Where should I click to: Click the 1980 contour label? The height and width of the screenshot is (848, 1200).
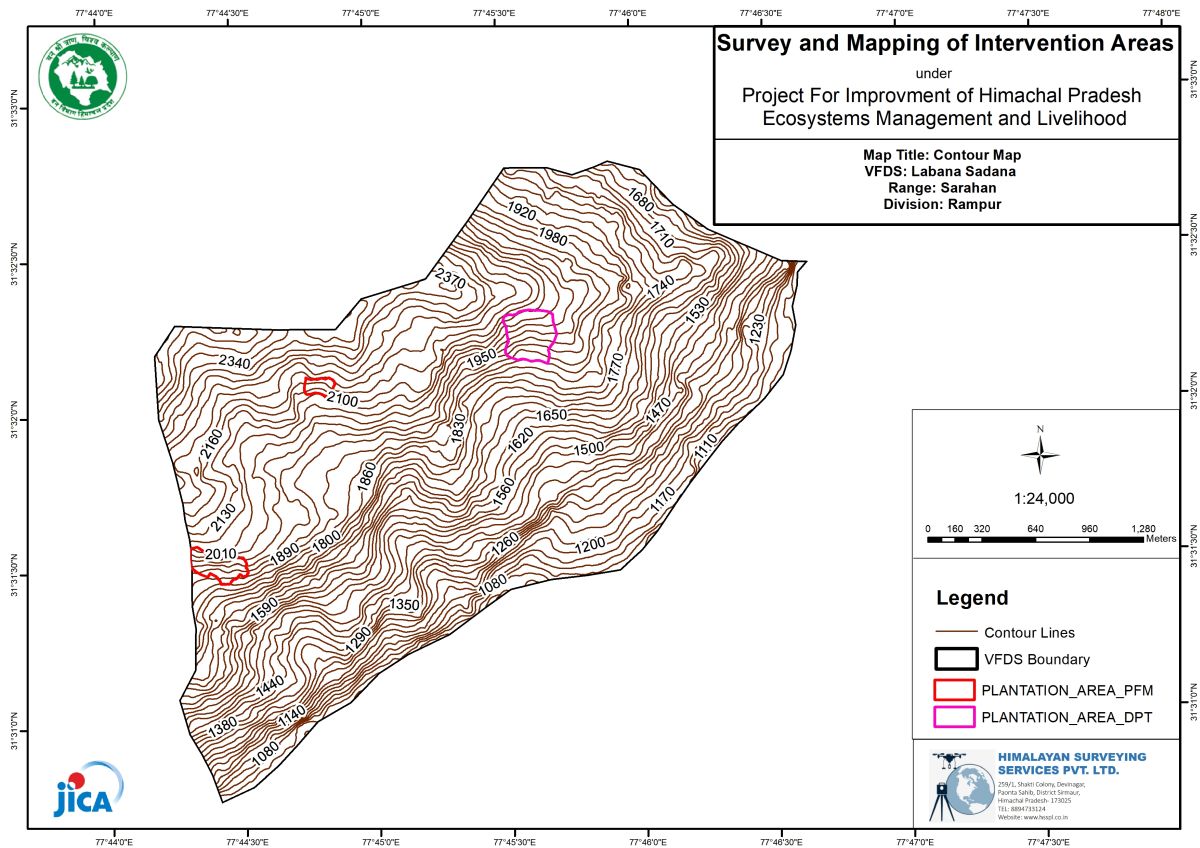[x=552, y=235]
